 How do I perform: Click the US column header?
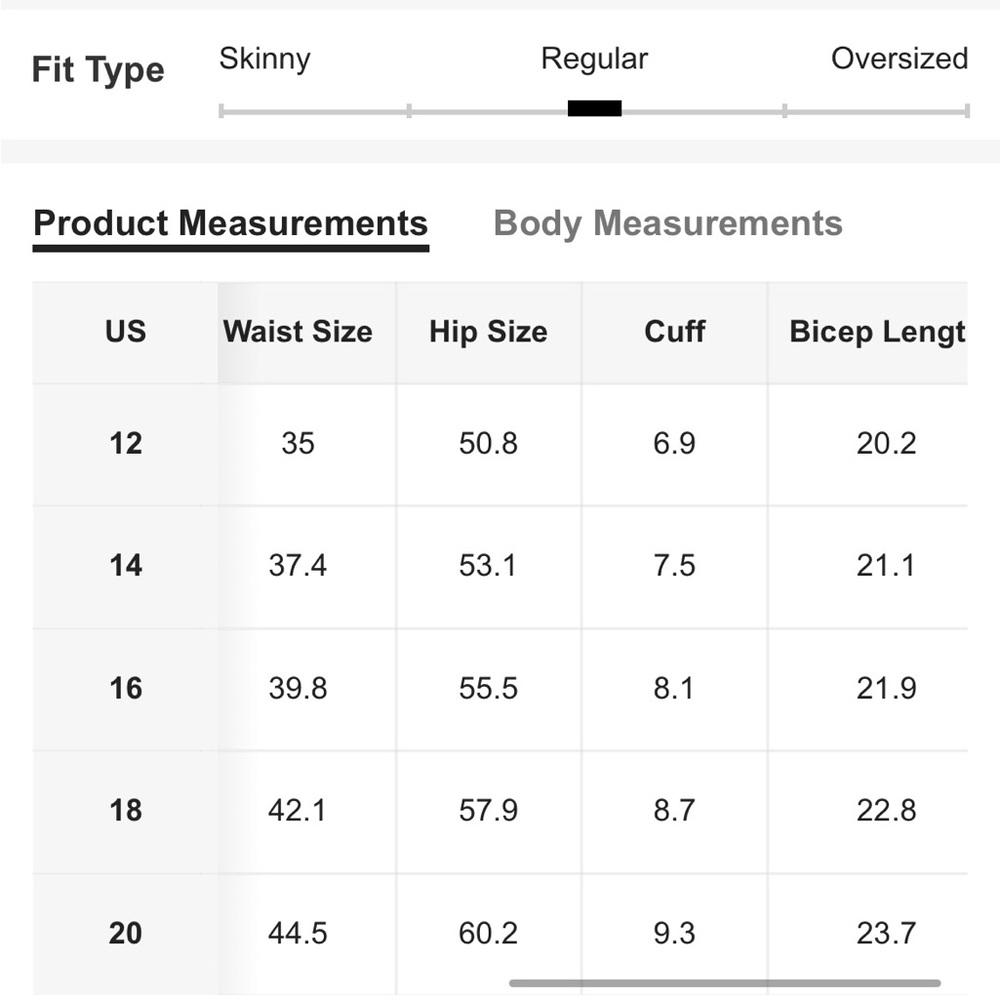126,332
